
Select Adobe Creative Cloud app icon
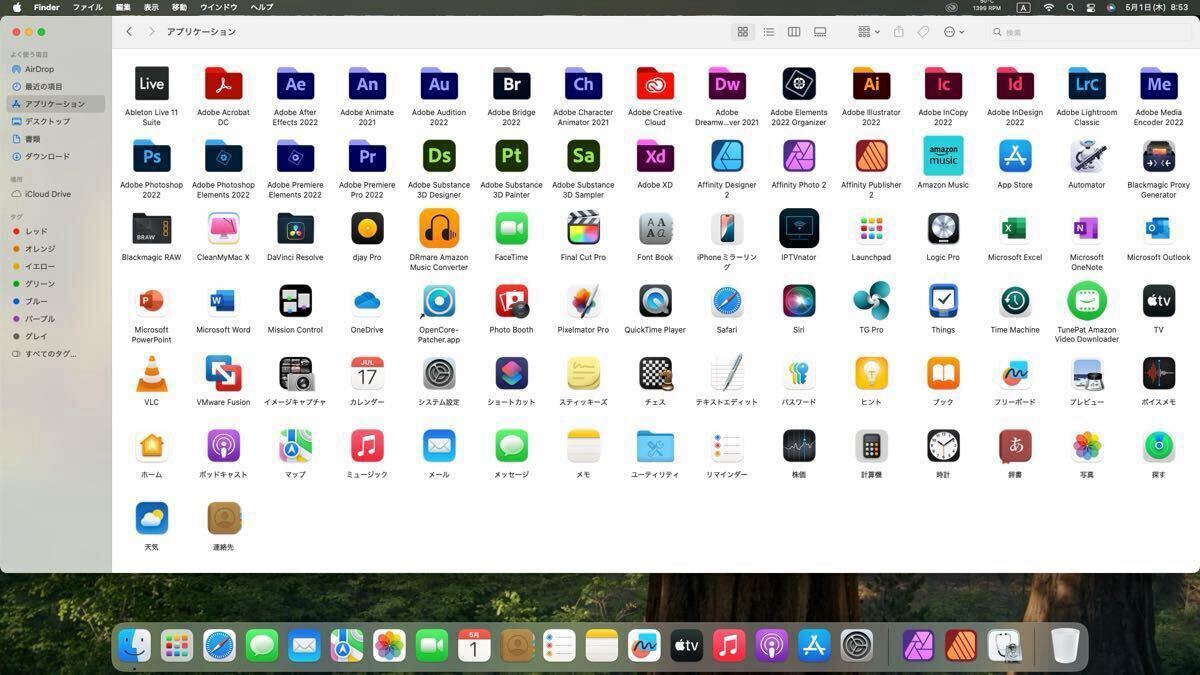click(x=655, y=84)
